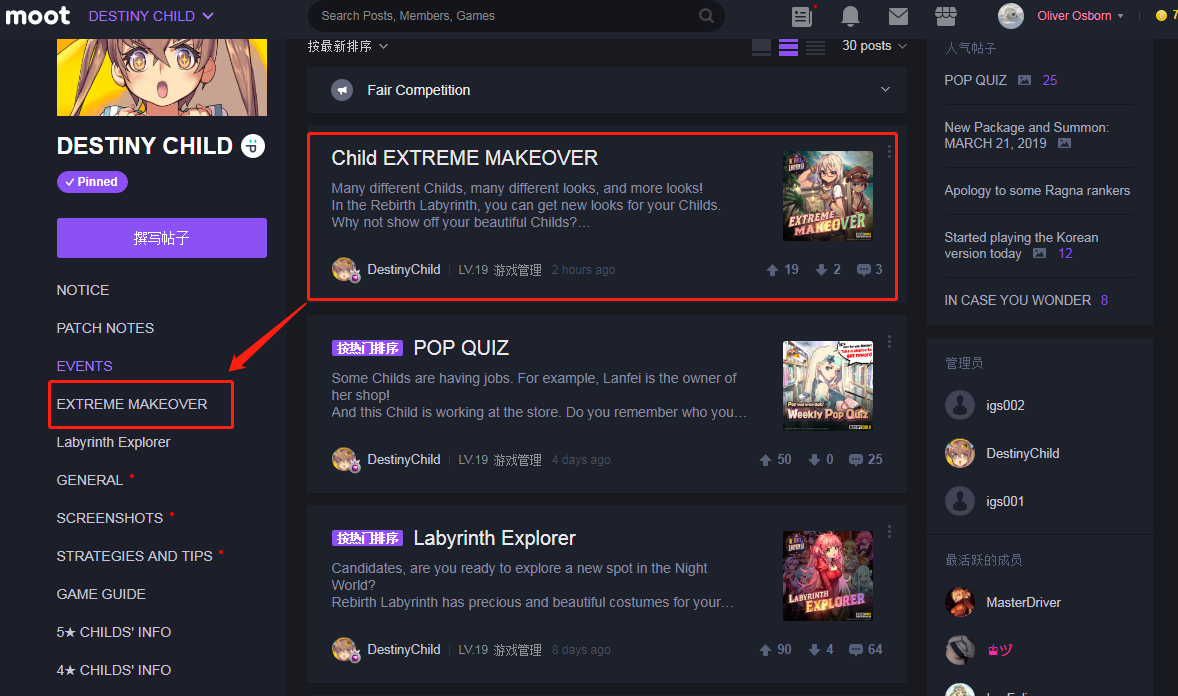Click igs002's avatar in the admin list
Screen dimensions: 1178x696
pyautogui.click(x=959, y=405)
